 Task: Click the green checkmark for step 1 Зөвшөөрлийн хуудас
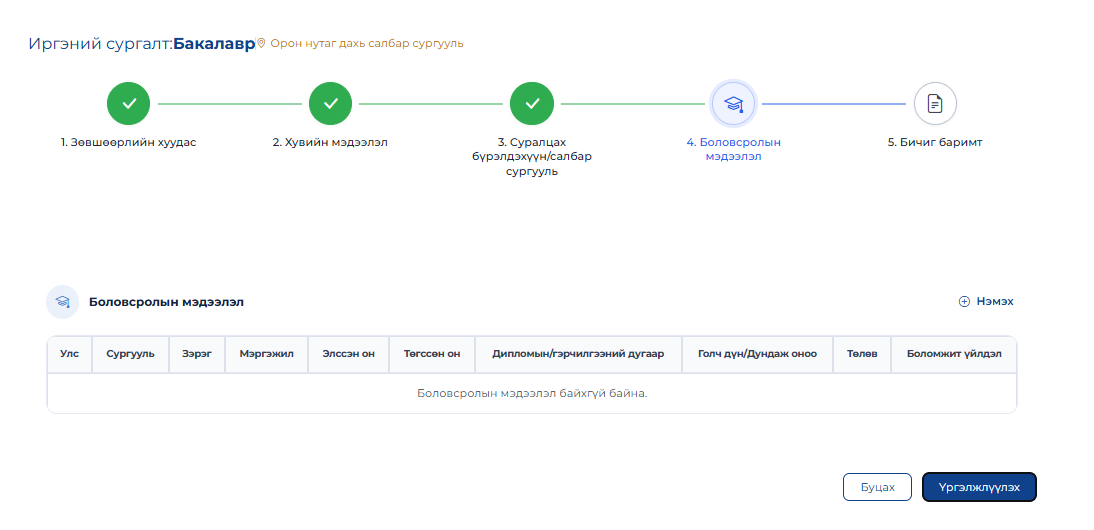pos(128,104)
